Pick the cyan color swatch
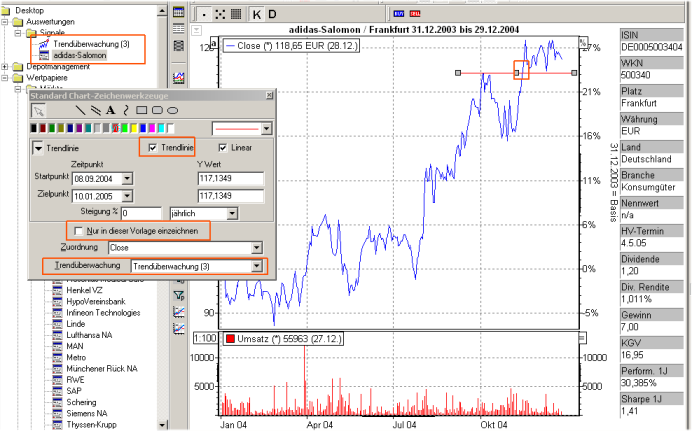692x431 pixels. point(161,128)
